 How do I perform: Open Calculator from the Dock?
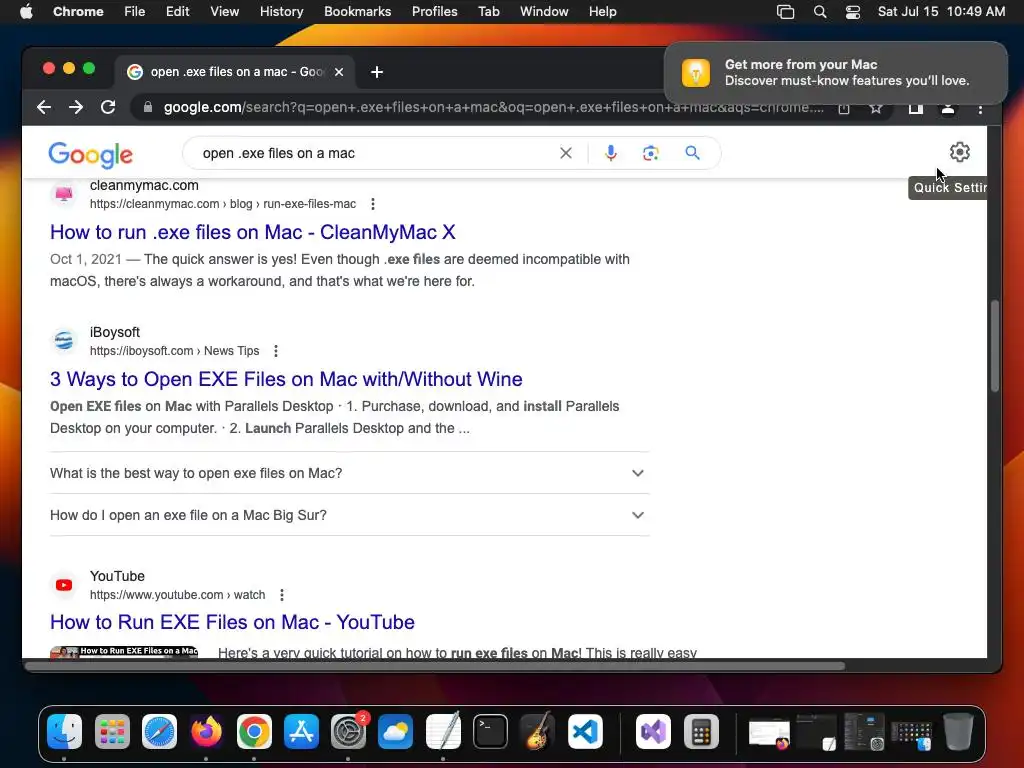tap(701, 731)
